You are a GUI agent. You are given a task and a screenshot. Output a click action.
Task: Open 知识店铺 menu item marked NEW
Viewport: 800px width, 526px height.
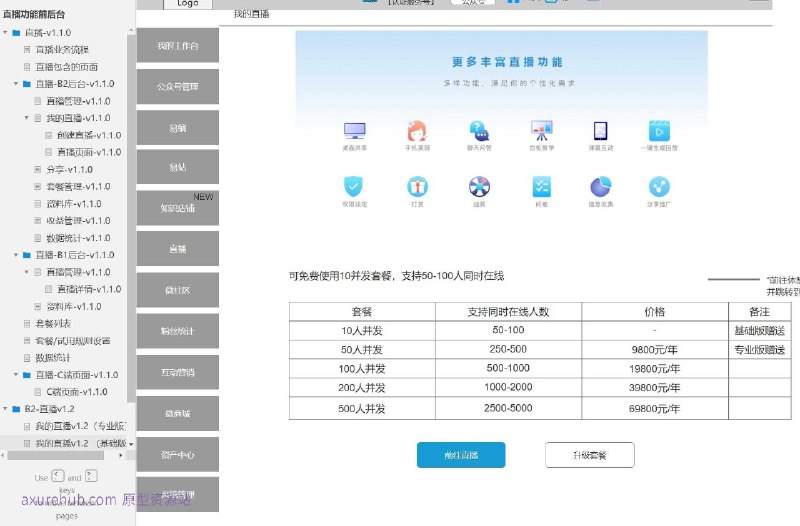coord(178,208)
